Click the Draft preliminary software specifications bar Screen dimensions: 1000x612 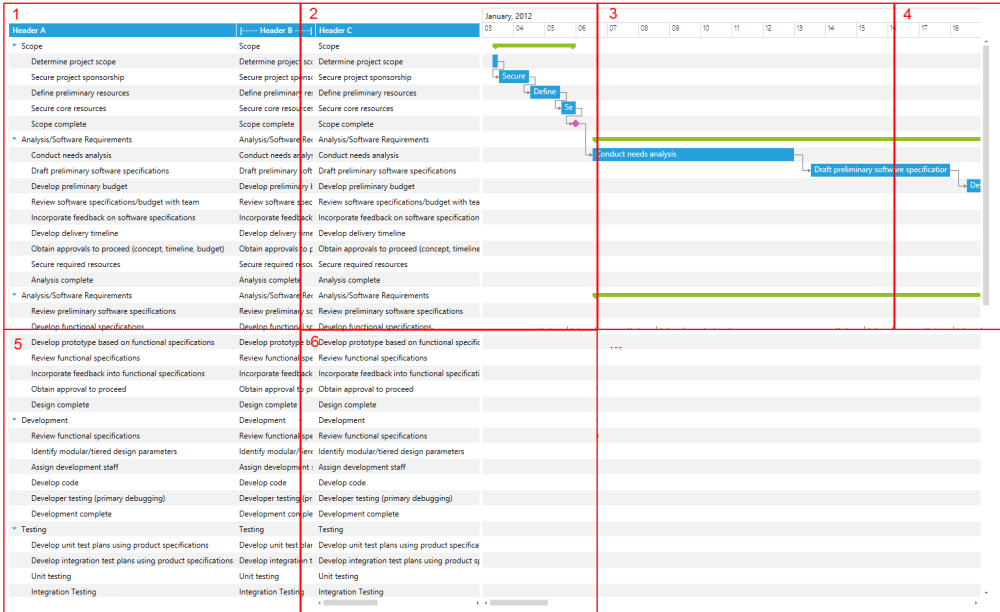pyautogui.click(x=878, y=170)
